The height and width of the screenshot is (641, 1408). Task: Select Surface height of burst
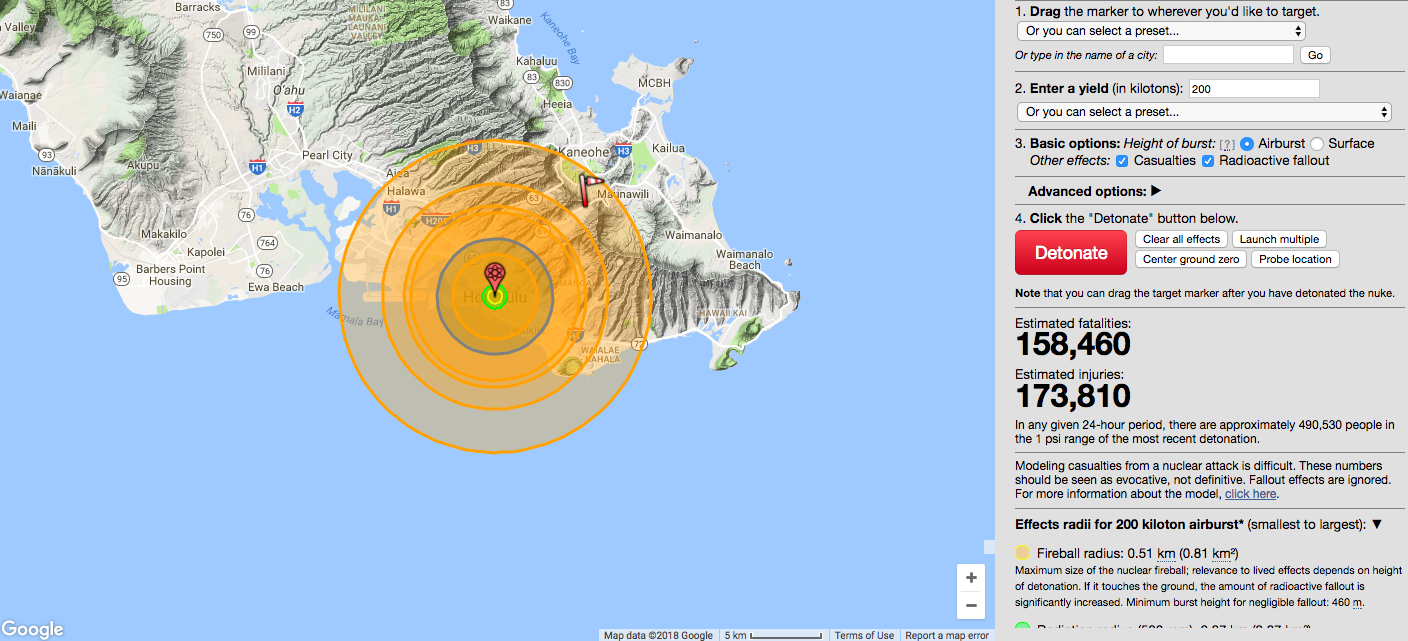click(x=1317, y=144)
